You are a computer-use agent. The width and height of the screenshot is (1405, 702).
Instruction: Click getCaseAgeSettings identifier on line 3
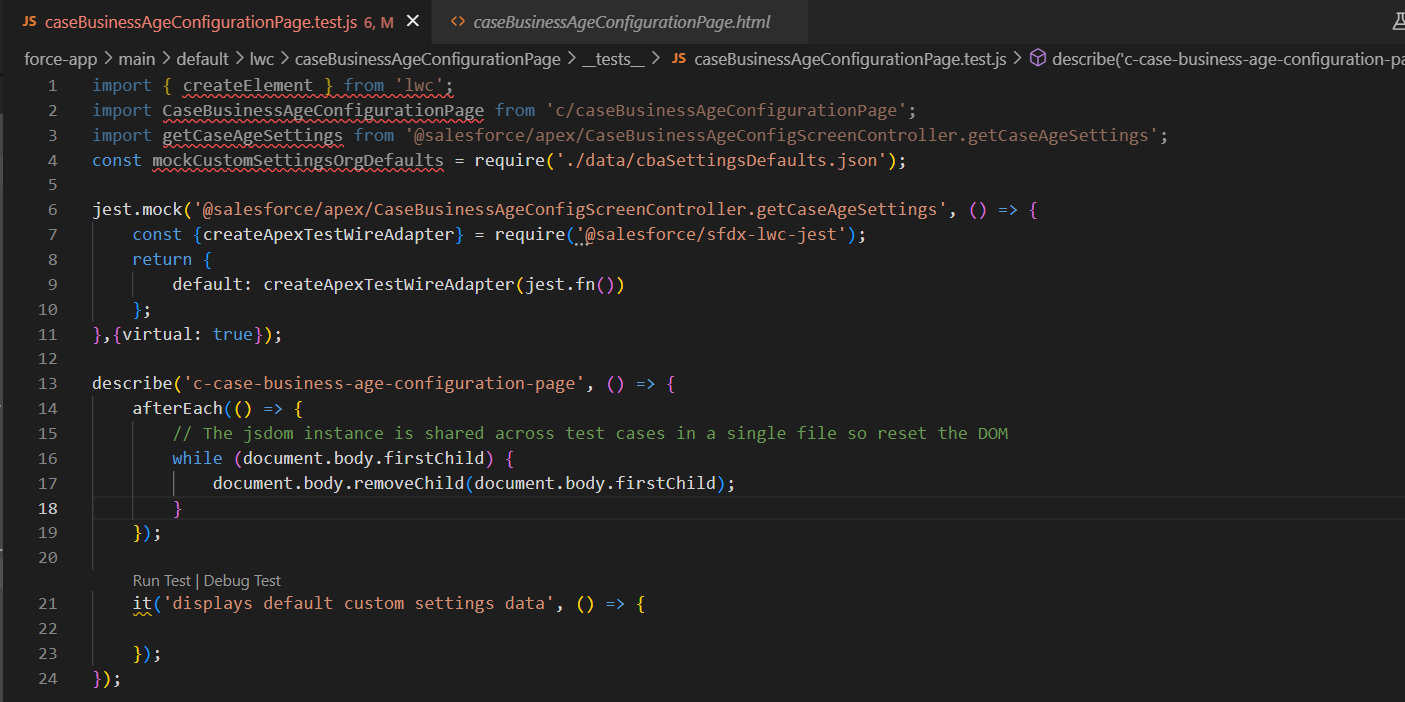coord(252,135)
